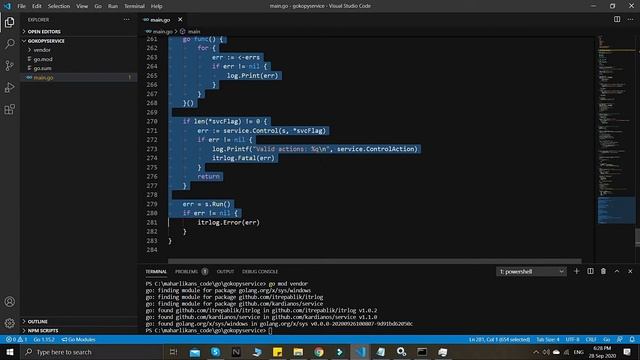640x360 pixels.
Task: Open the go.sum file
Action: click(x=79, y=68)
